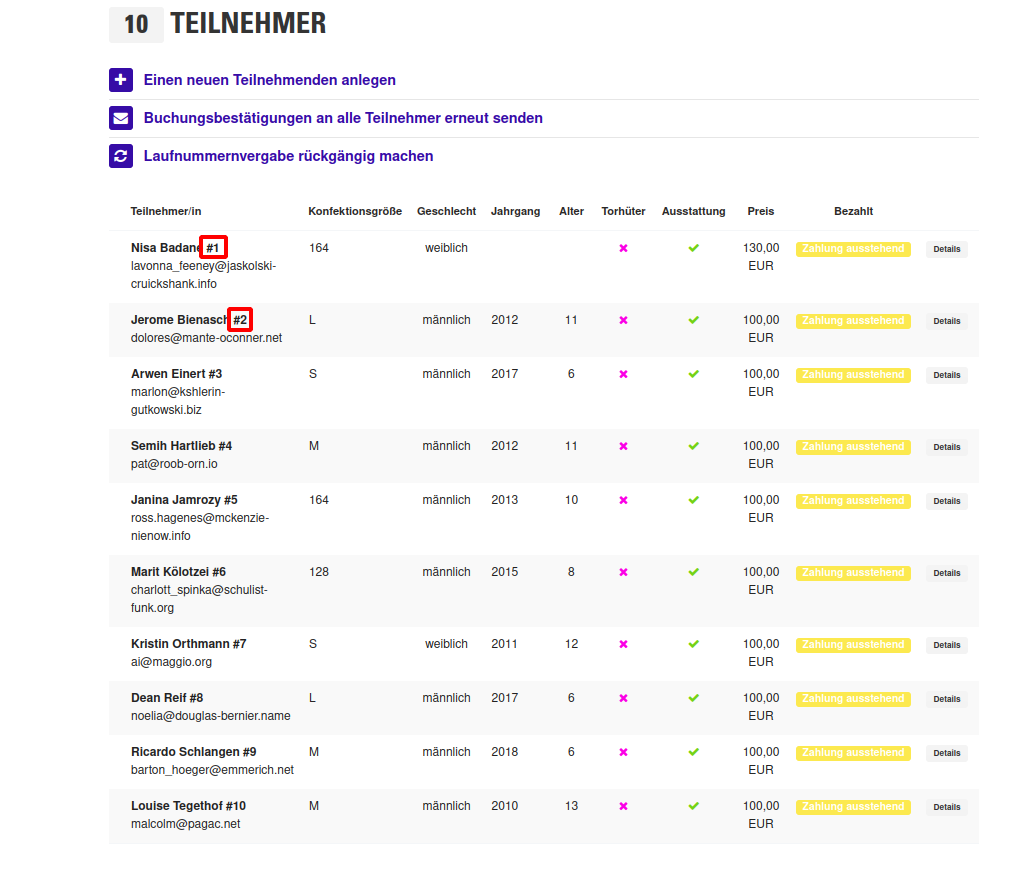
Task: Open 'Laufnummernvergabe rückgängig machen' link
Action: tap(288, 156)
